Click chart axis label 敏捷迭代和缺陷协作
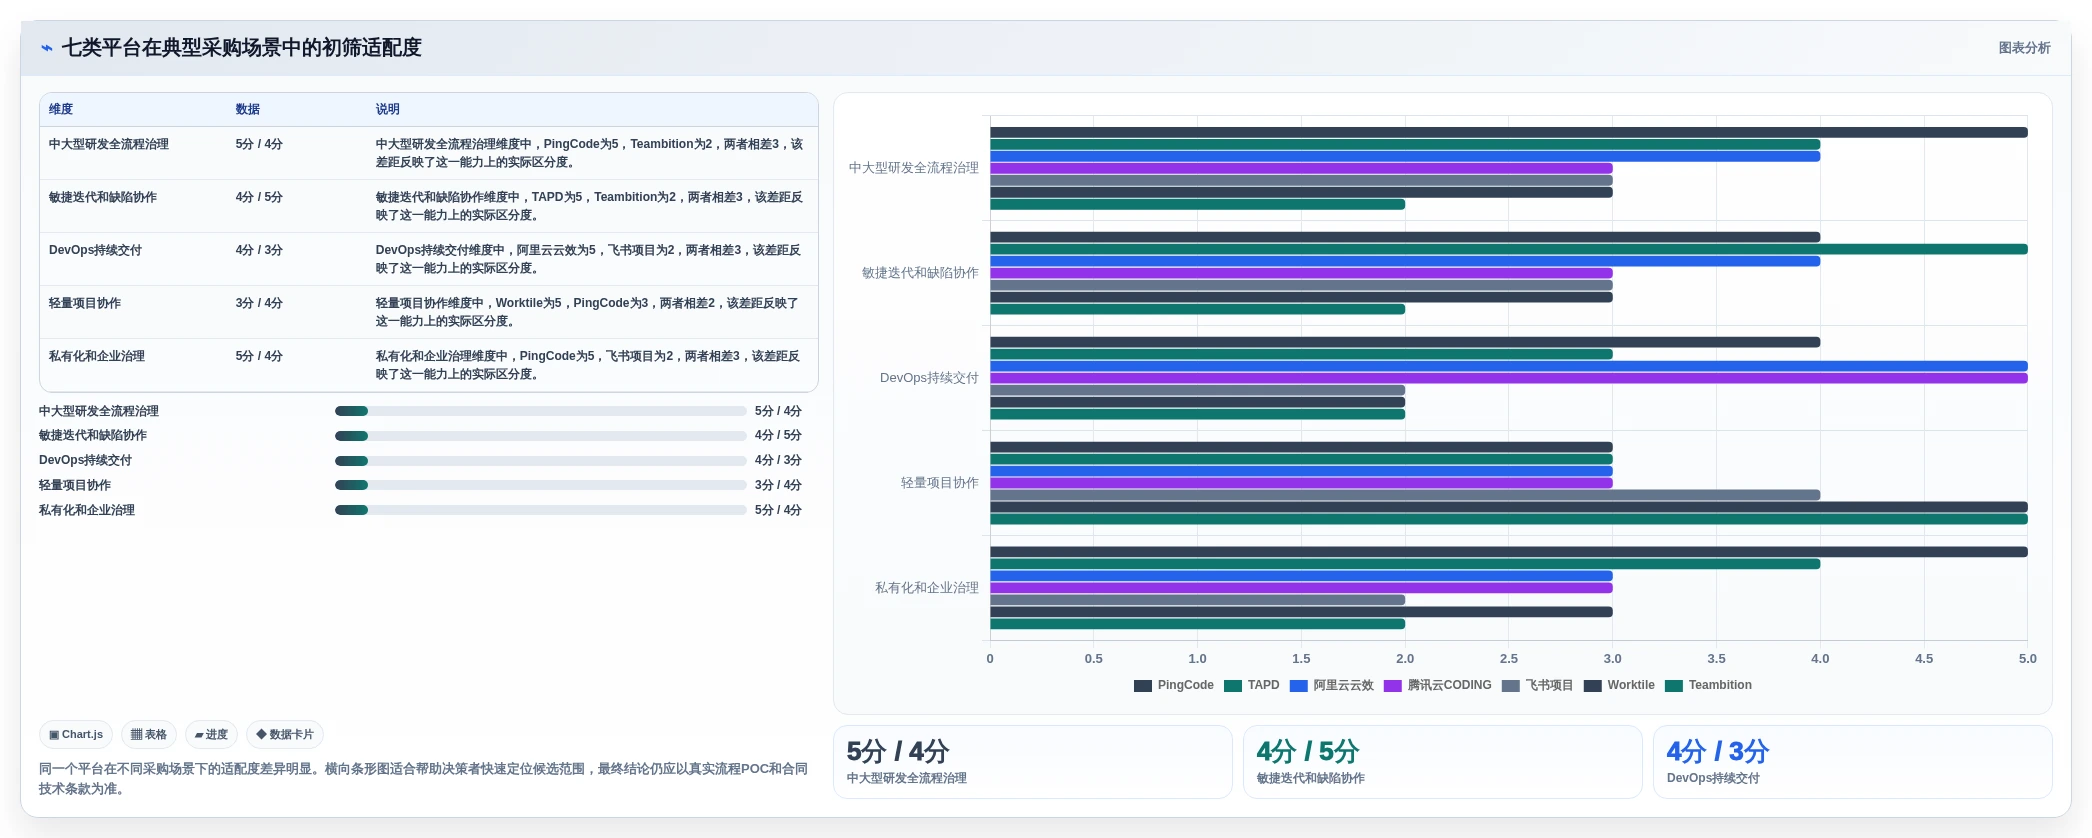The image size is (2092, 838). coord(920,273)
